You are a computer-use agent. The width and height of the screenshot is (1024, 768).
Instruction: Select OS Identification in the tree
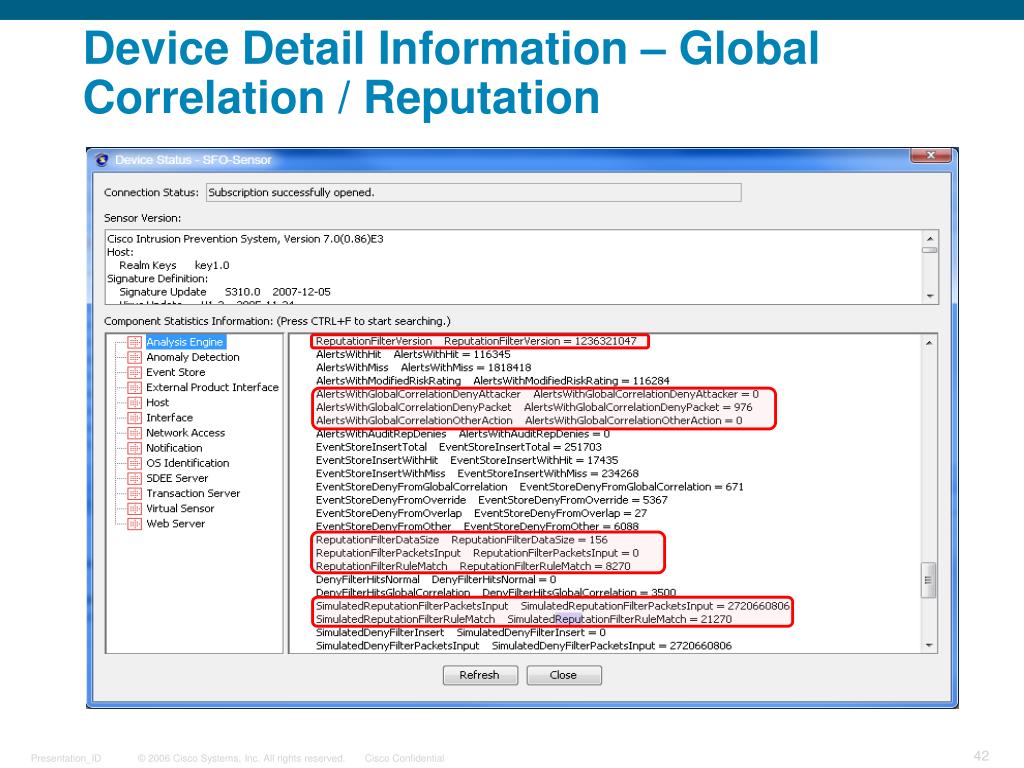click(x=187, y=463)
